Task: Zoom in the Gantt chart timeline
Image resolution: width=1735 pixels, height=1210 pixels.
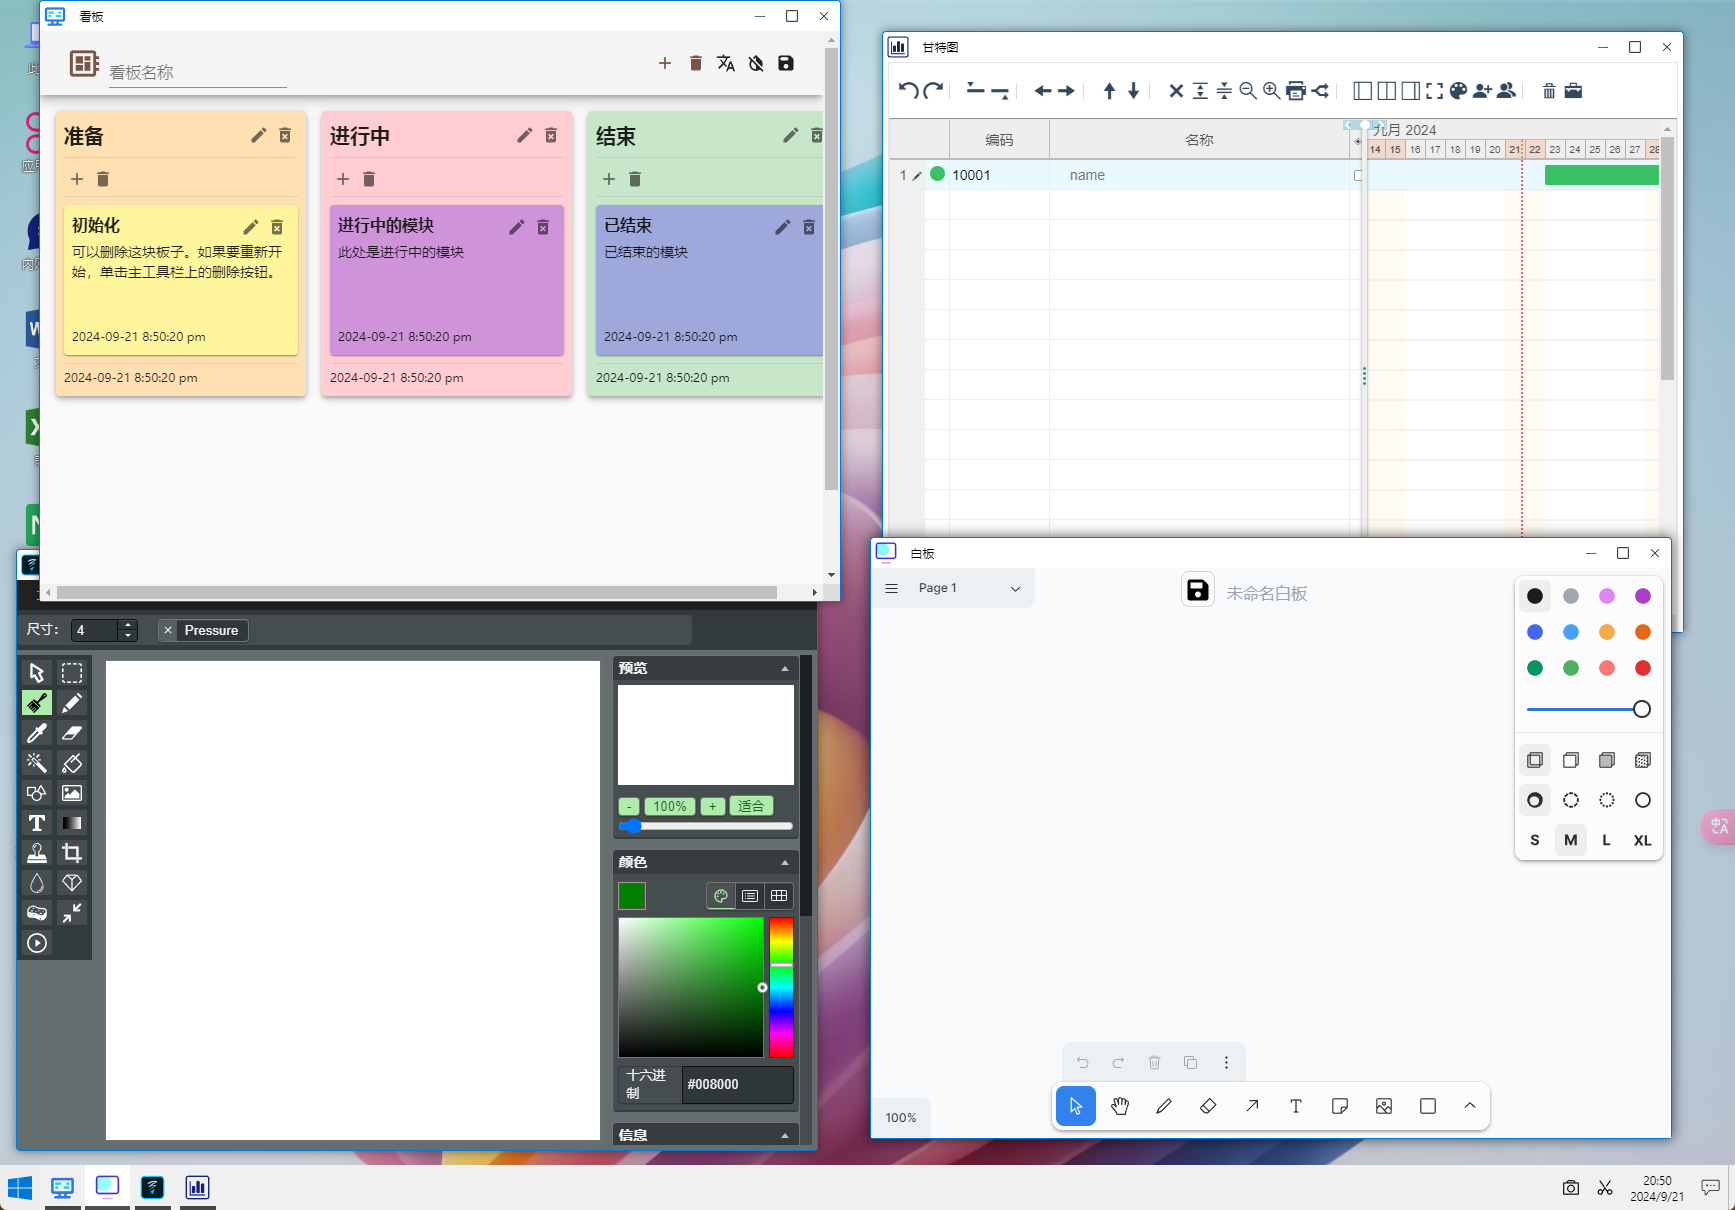Action: 1271,90
